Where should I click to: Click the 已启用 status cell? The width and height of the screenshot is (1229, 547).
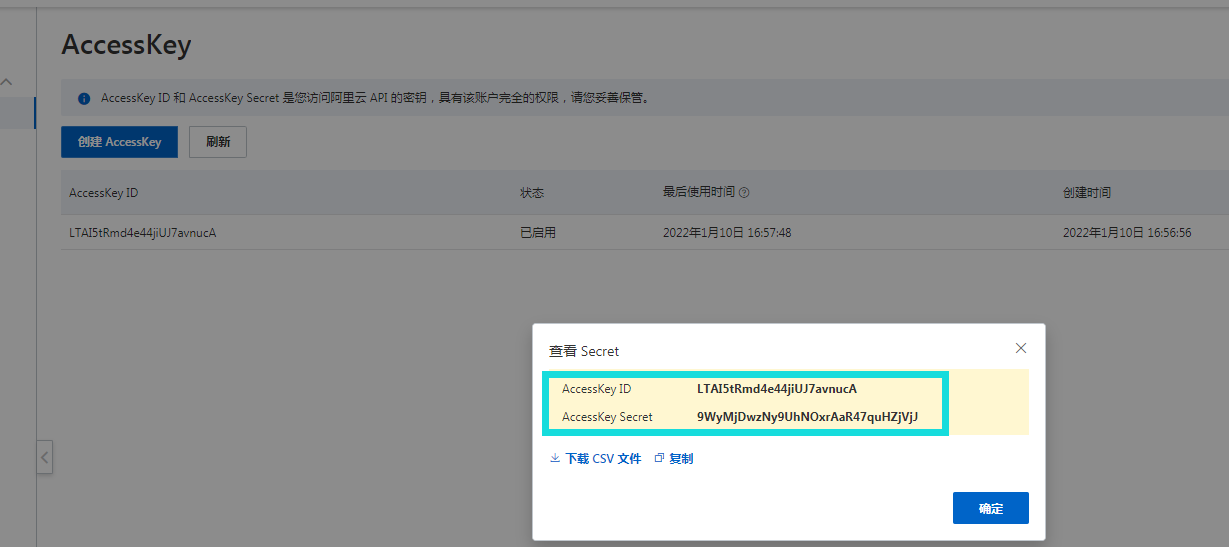[x=538, y=233]
